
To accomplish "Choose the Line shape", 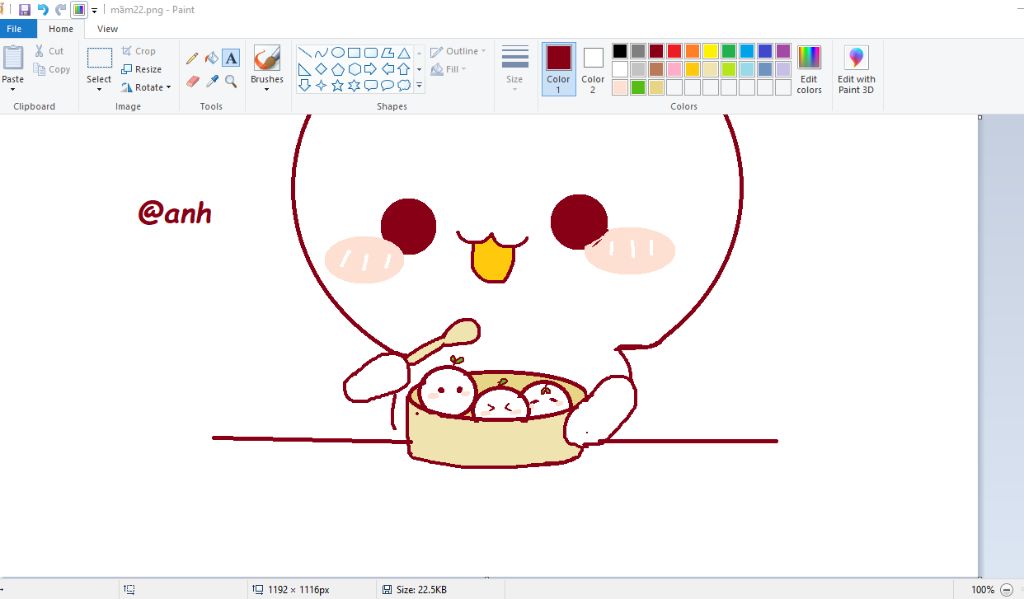I will pos(304,53).
